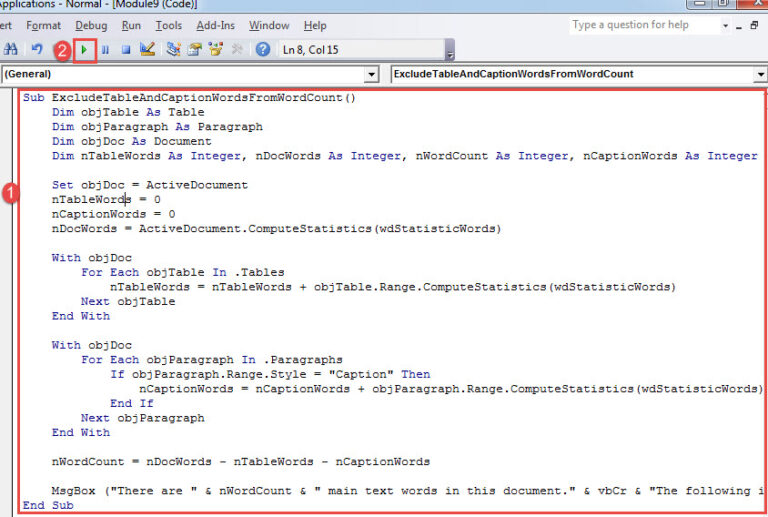Screen dimensions: 768x517
Task: Toggle Design Mode icon
Action: [x=147, y=49]
